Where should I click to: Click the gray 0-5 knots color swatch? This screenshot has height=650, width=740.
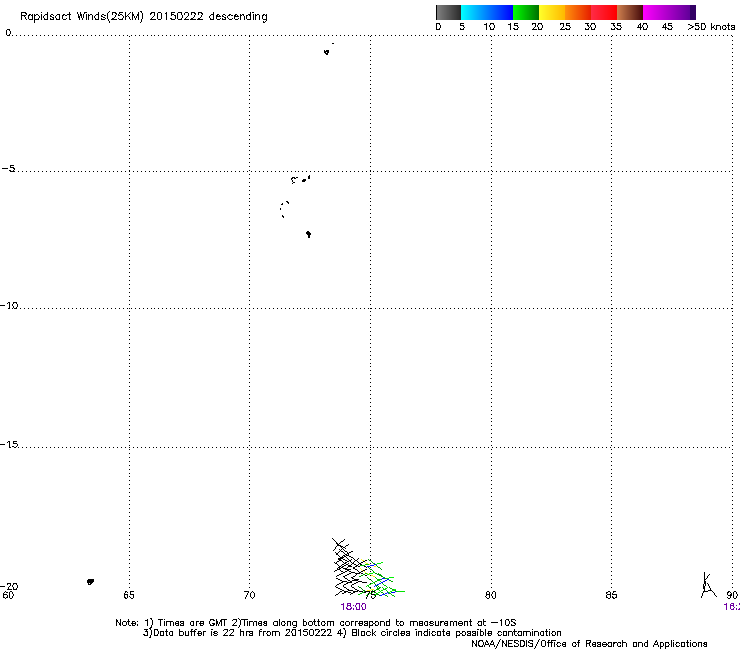pyautogui.click(x=448, y=12)
